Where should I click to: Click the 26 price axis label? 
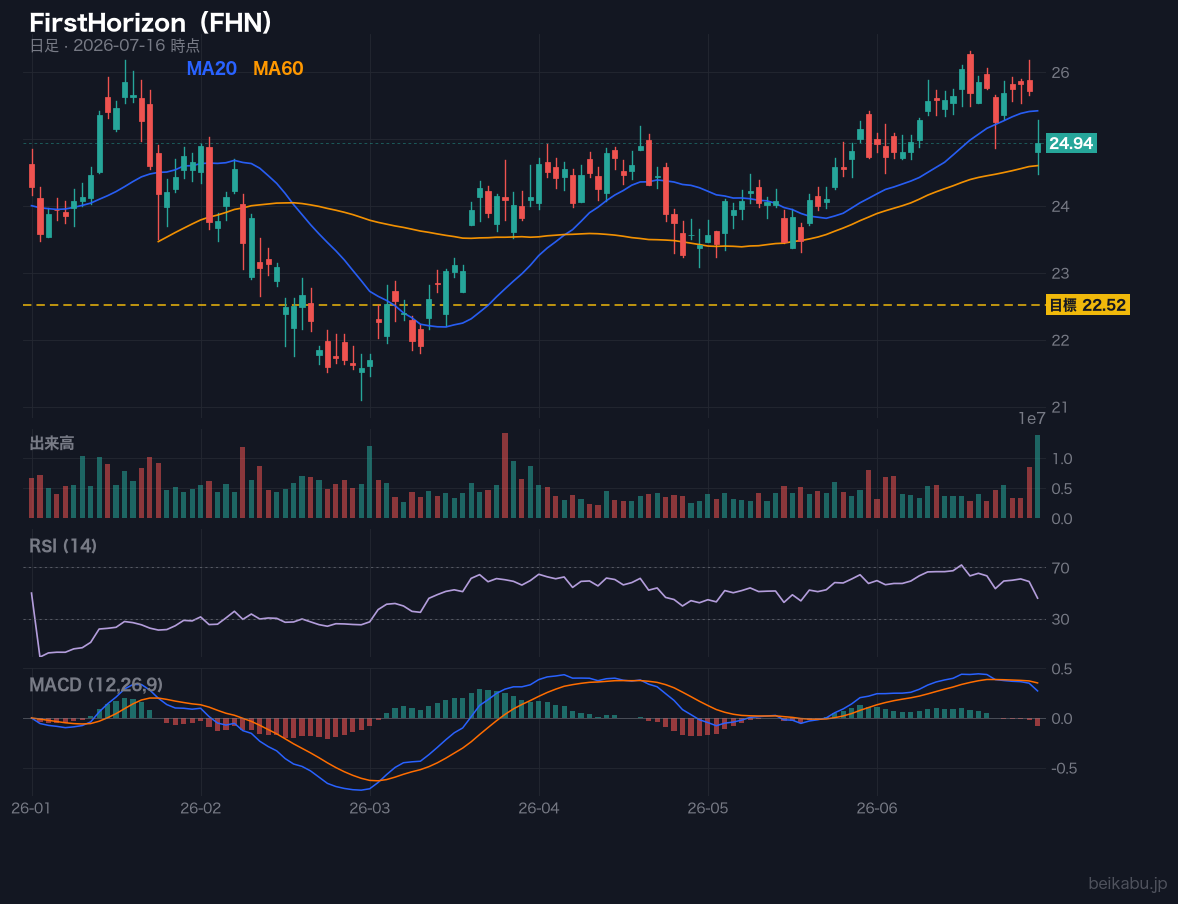point(1060,73)
